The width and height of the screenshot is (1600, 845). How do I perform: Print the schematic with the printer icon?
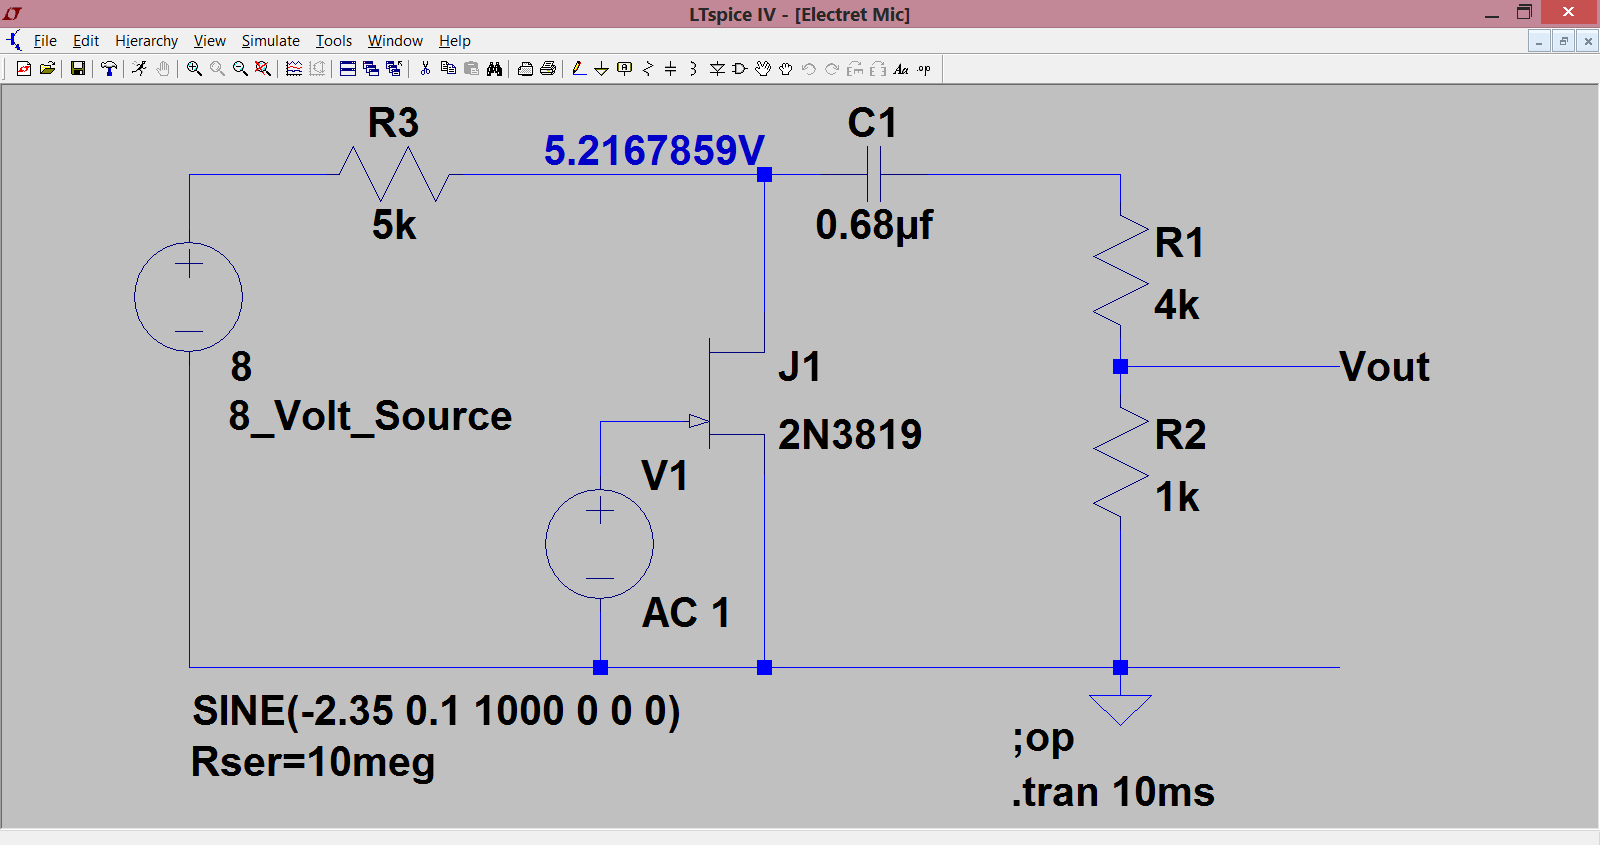(548, 69)
